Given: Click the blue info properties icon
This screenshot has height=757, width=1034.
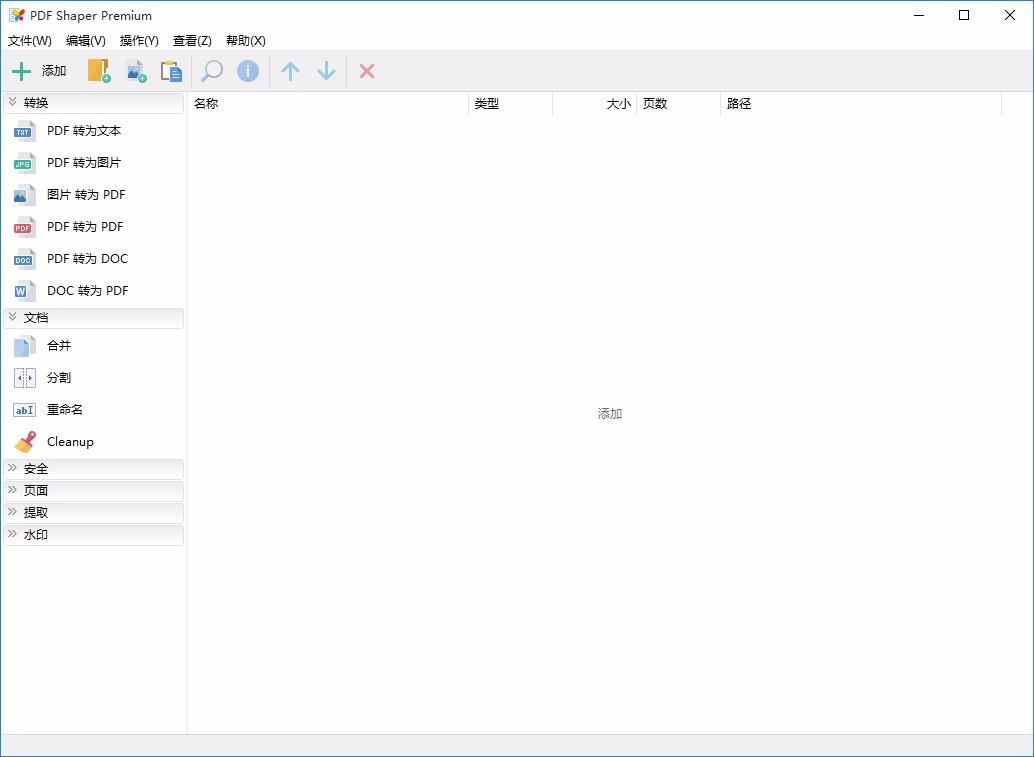Looking at the screenshot, I should (248, 71).
